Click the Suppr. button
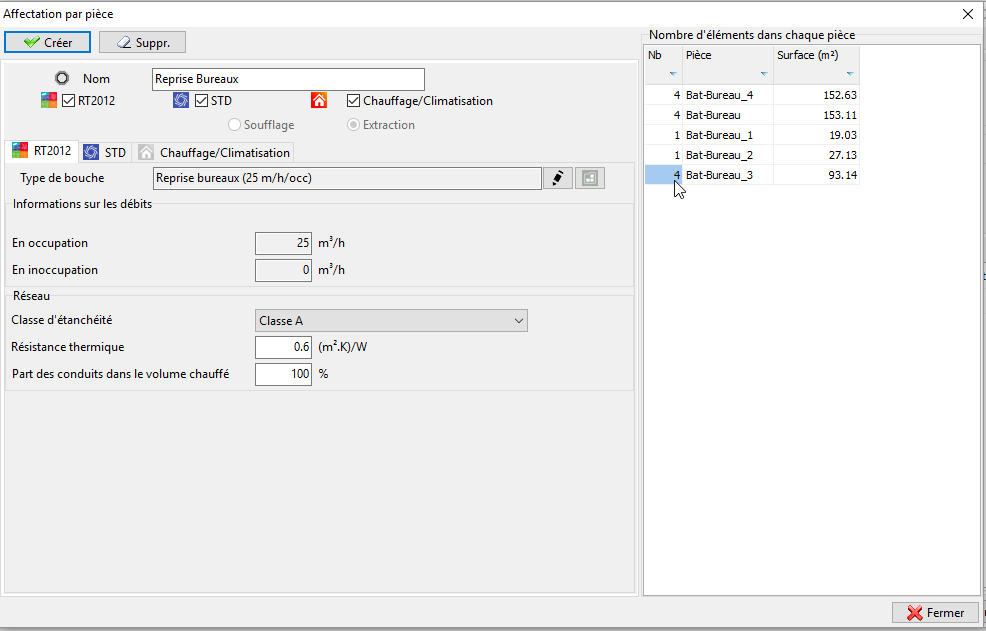Viewport: 986px width, 631px height. click(x=143, y=42)
